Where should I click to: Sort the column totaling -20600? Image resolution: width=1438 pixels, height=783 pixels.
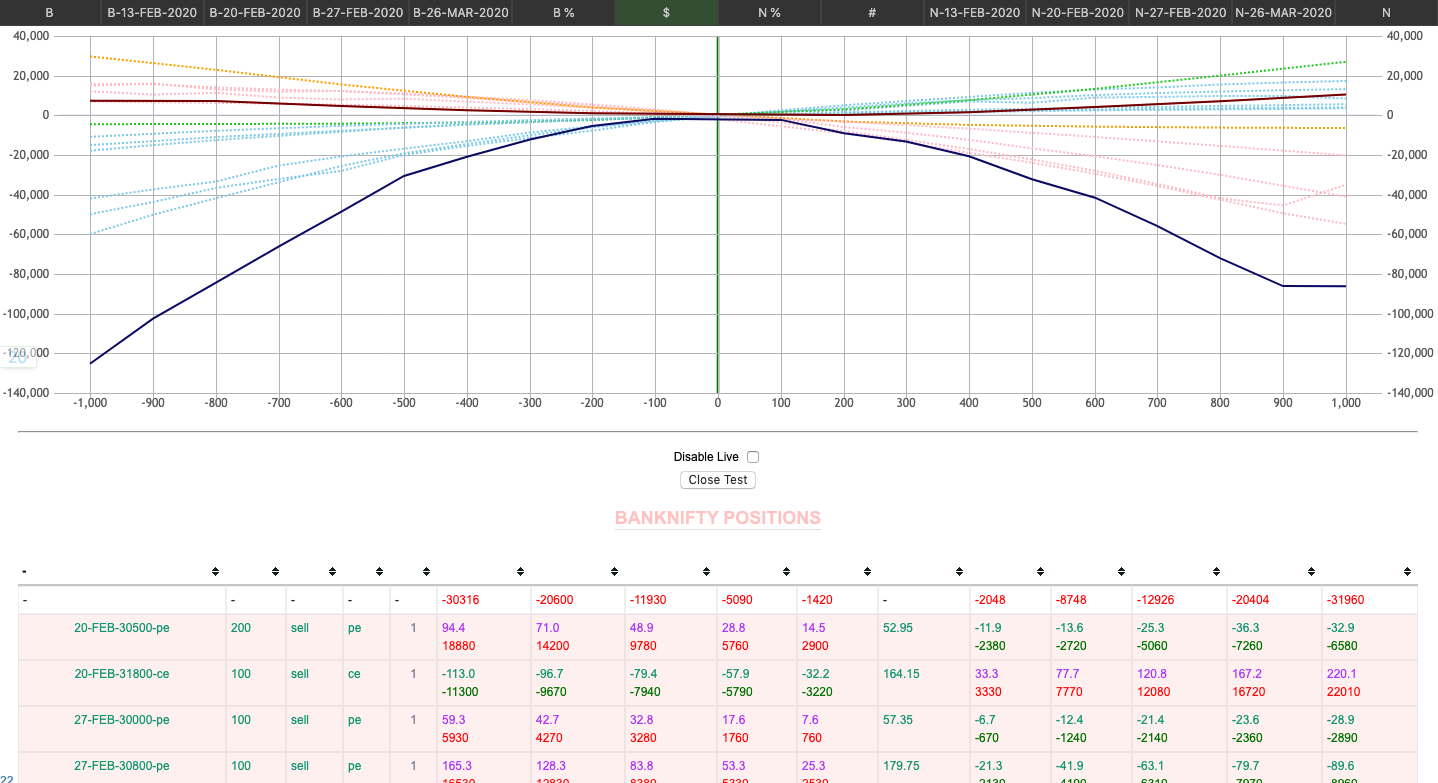click(615, 572)
